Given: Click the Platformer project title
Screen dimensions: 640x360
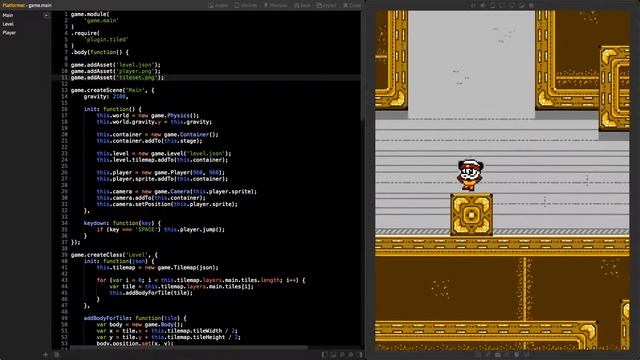Looking at the screenshot, I should point(13,5).
